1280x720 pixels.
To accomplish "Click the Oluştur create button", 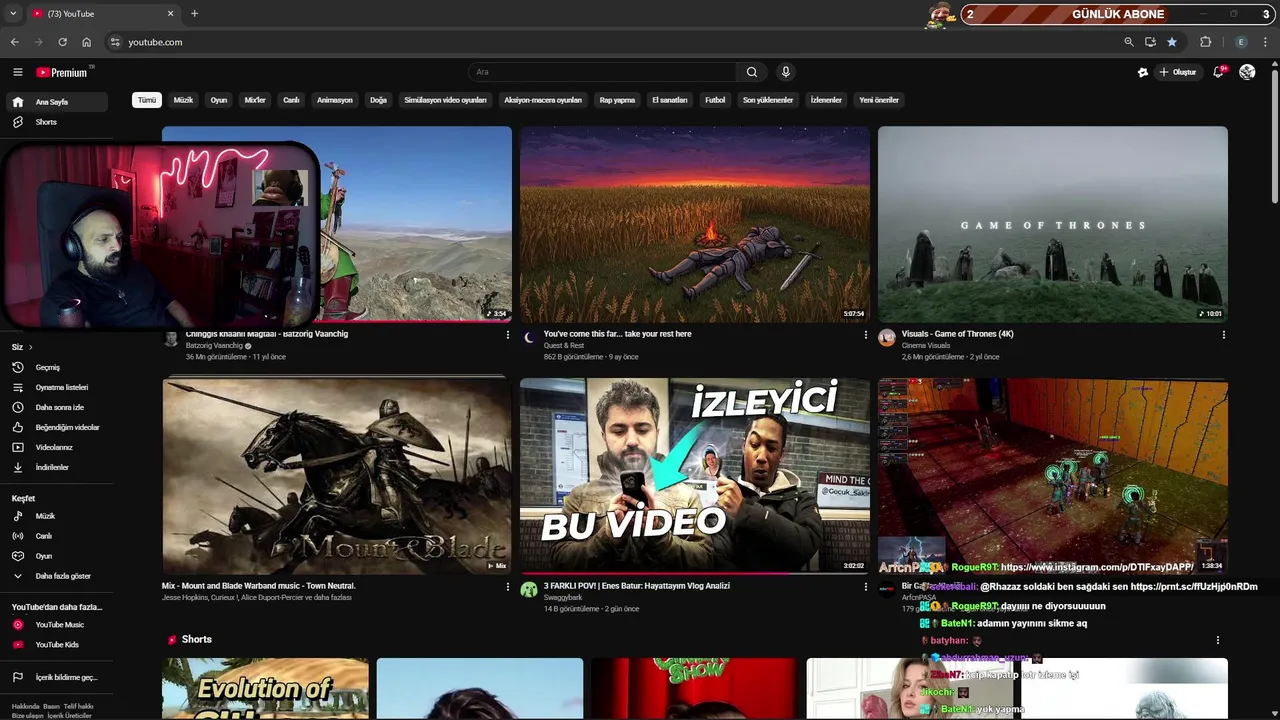I will pos(1178,72).
